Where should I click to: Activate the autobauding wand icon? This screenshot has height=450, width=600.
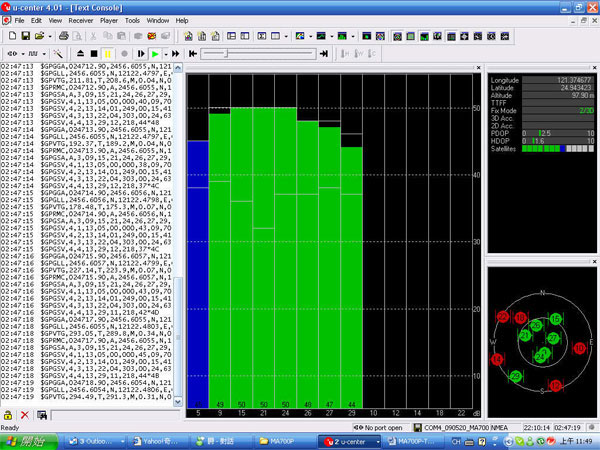click(58, 54)
